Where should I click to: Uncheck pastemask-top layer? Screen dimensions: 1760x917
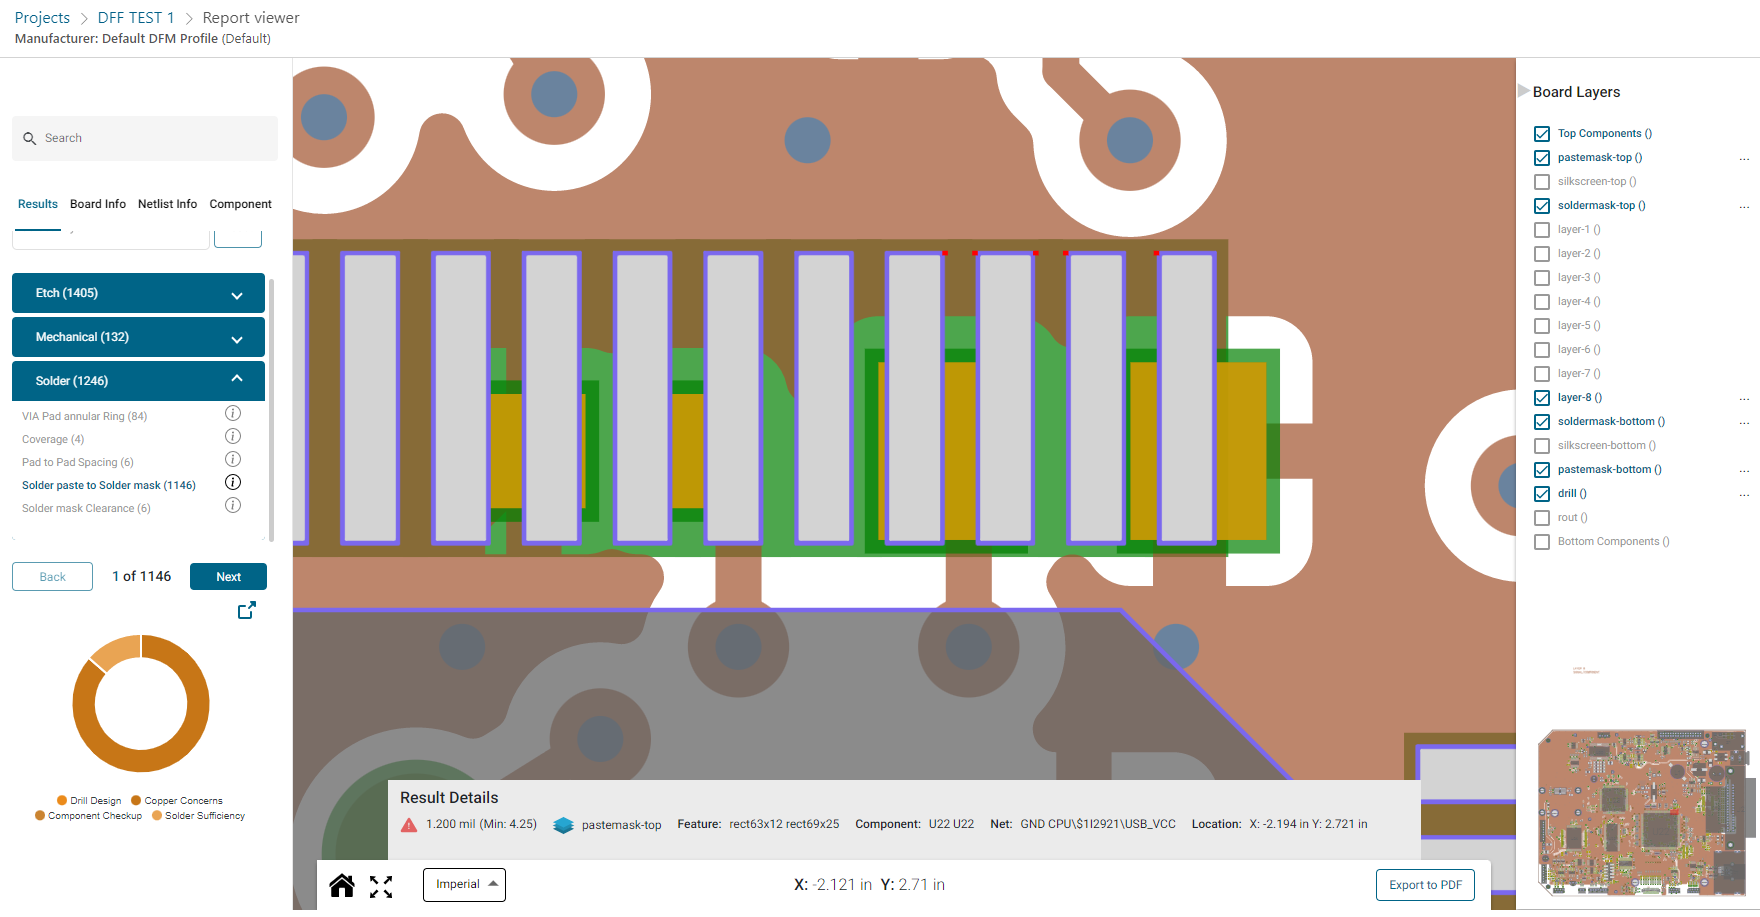coord(1542,158)
